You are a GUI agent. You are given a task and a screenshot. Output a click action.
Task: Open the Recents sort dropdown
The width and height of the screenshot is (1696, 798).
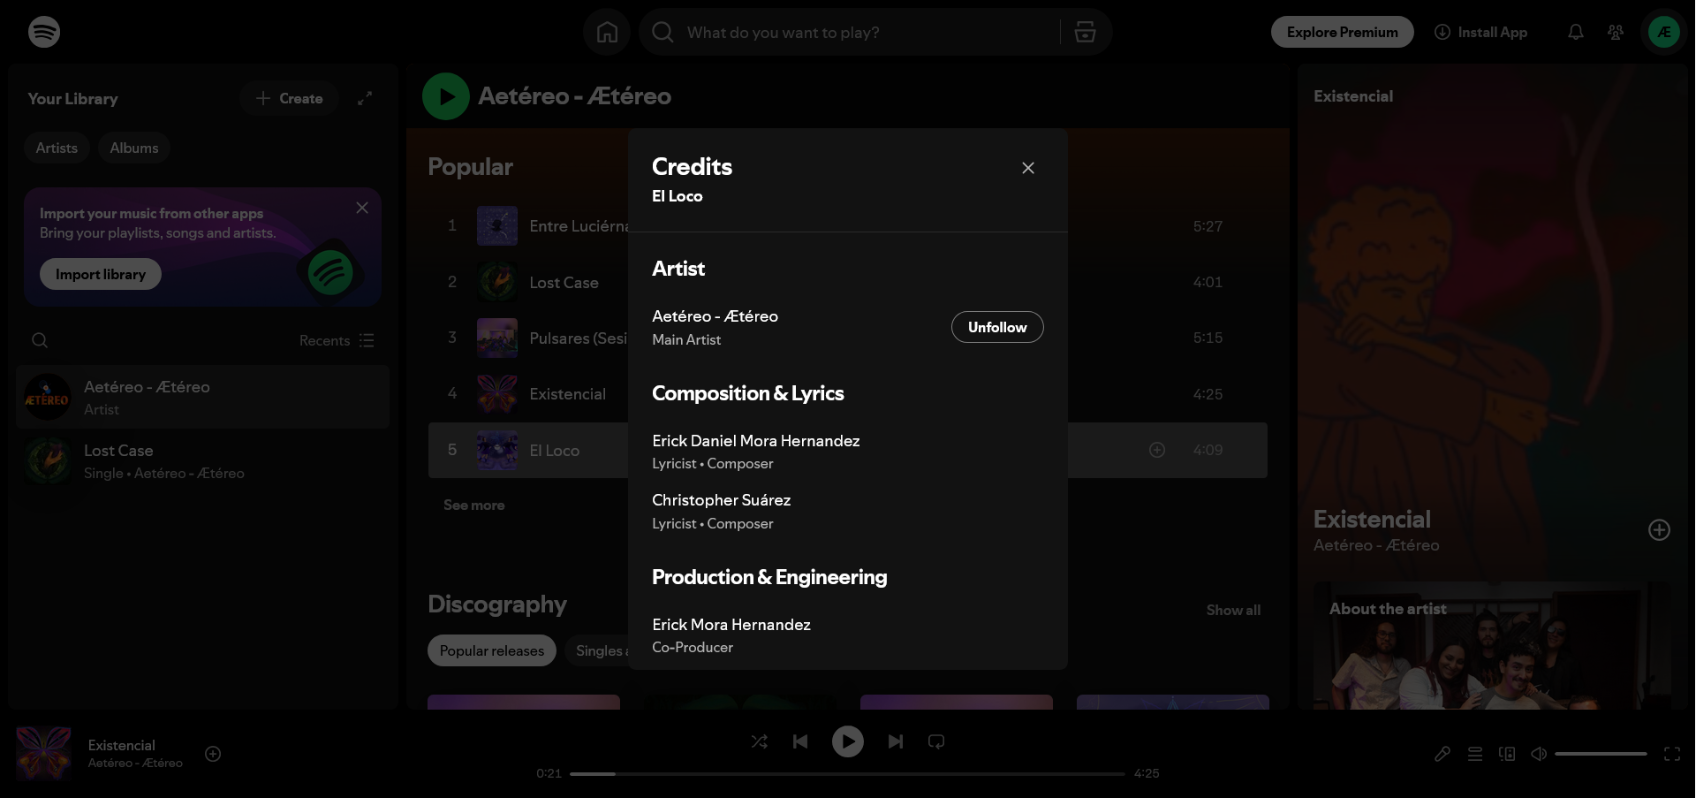(x=337, y=340)
